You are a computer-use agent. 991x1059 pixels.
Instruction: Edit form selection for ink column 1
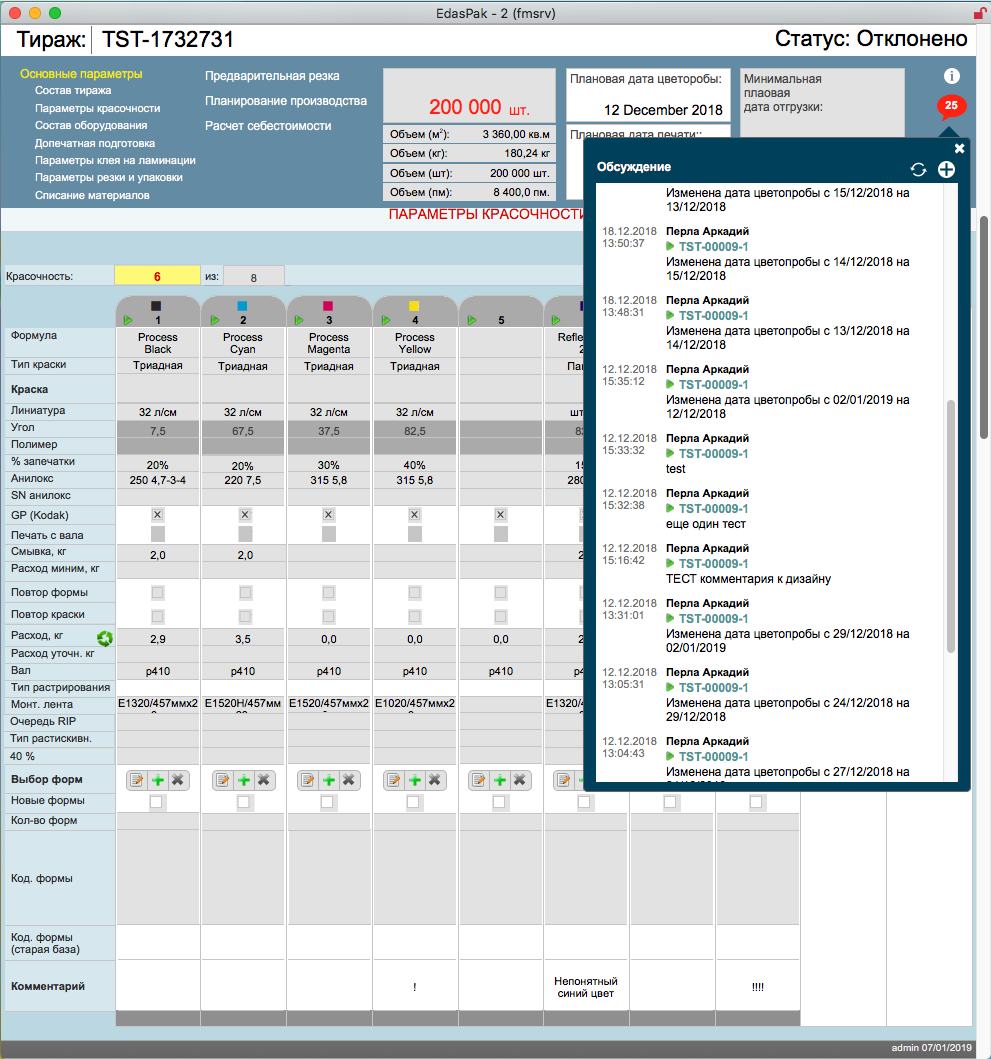coord(136,780)
